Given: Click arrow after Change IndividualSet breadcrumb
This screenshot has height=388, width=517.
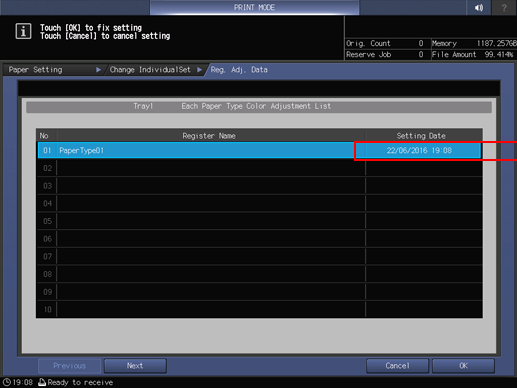Looking at the screenshot, I should click(x=199, y=70).
